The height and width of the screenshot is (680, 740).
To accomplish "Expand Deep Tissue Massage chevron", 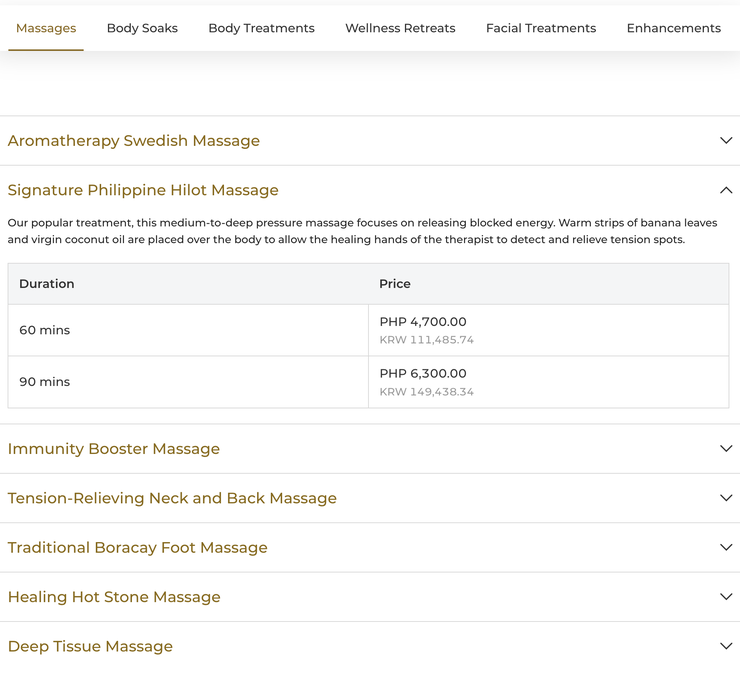I will coord(726,646).
